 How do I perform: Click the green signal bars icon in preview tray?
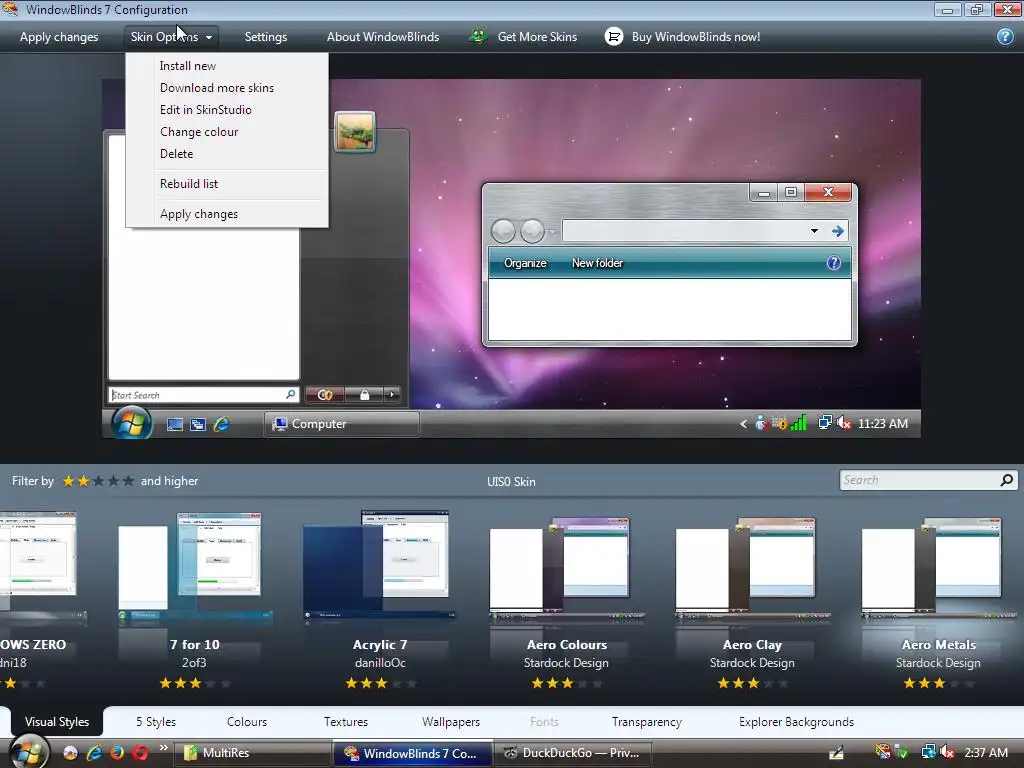click(798, 423)
